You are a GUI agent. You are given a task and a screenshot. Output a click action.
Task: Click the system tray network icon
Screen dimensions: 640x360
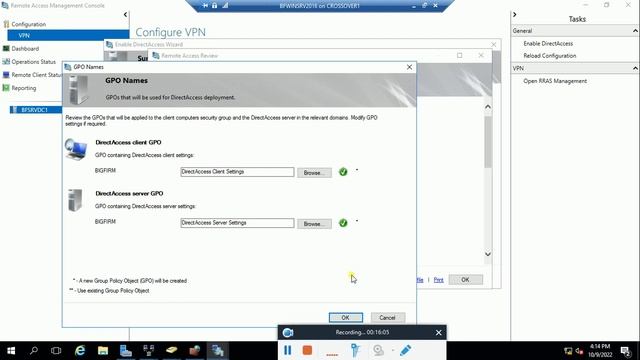pos(568,351)
